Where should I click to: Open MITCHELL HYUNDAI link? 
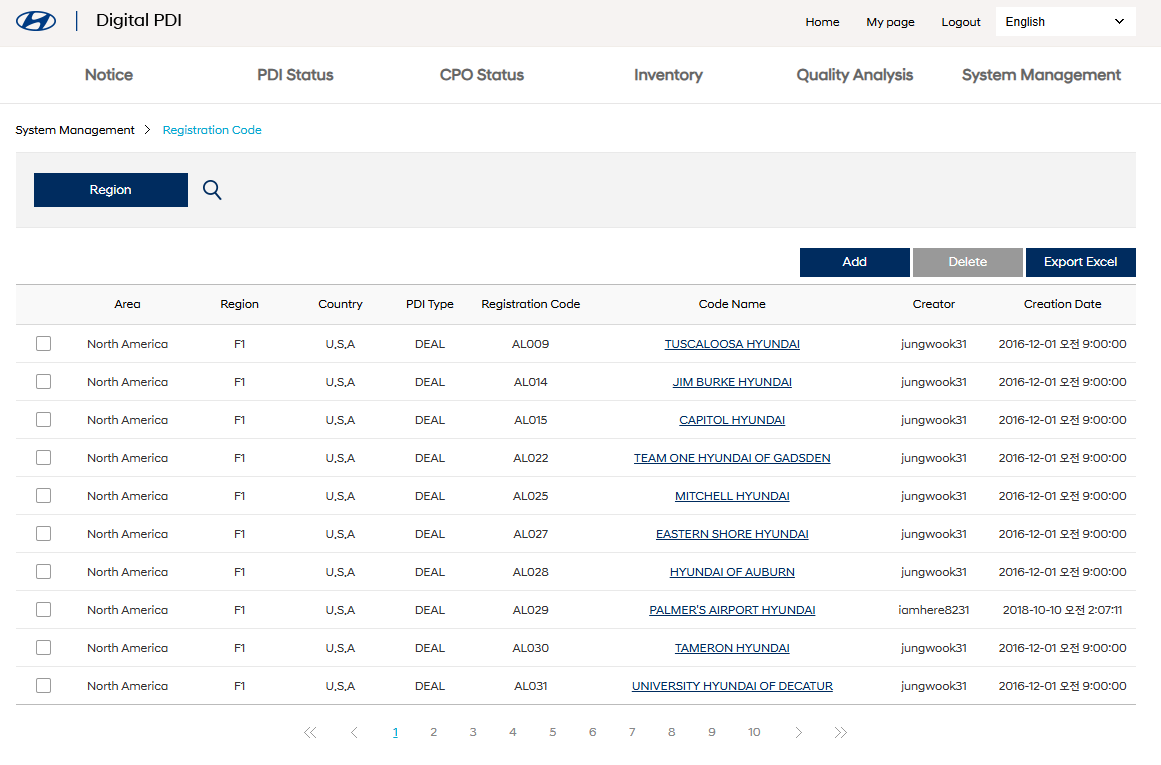[732, 496]
